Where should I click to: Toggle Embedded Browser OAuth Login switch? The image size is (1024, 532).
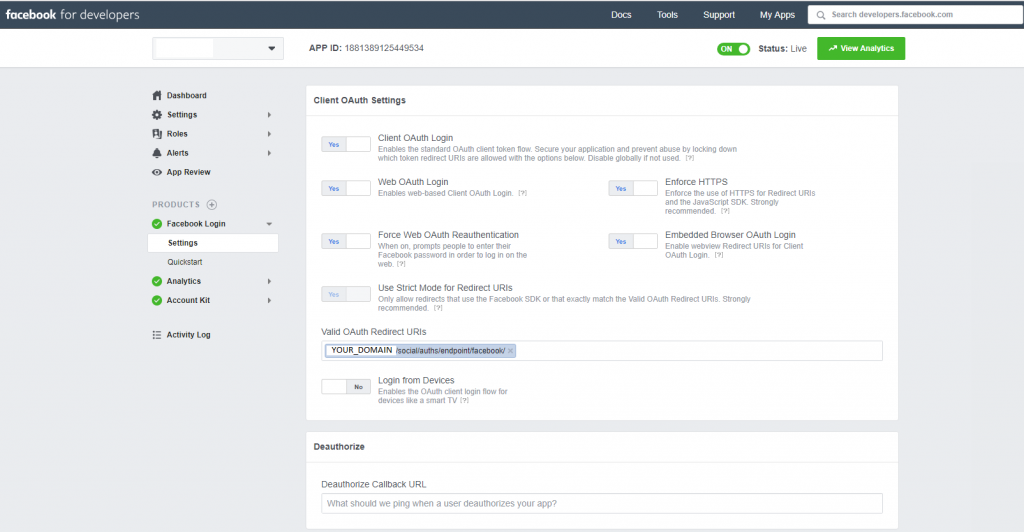tap(633, 242)
